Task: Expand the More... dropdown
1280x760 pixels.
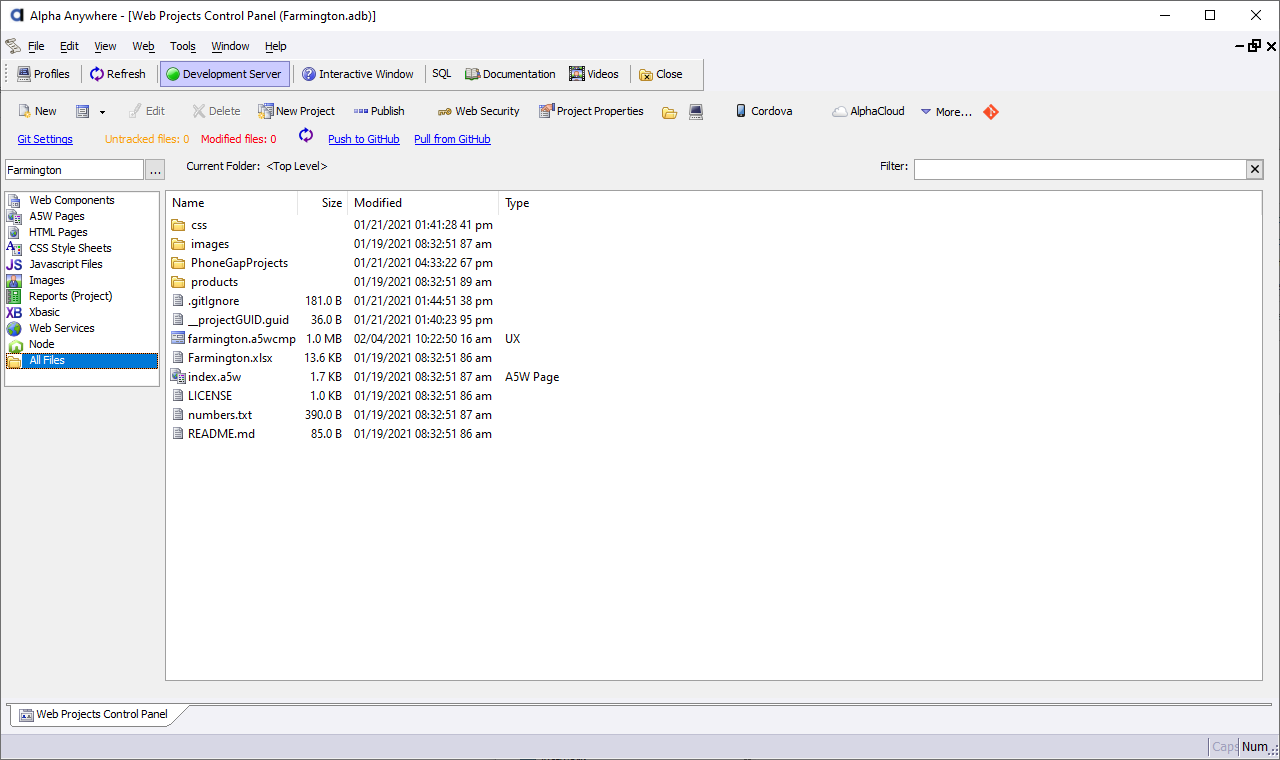Action: coord(946,112)
